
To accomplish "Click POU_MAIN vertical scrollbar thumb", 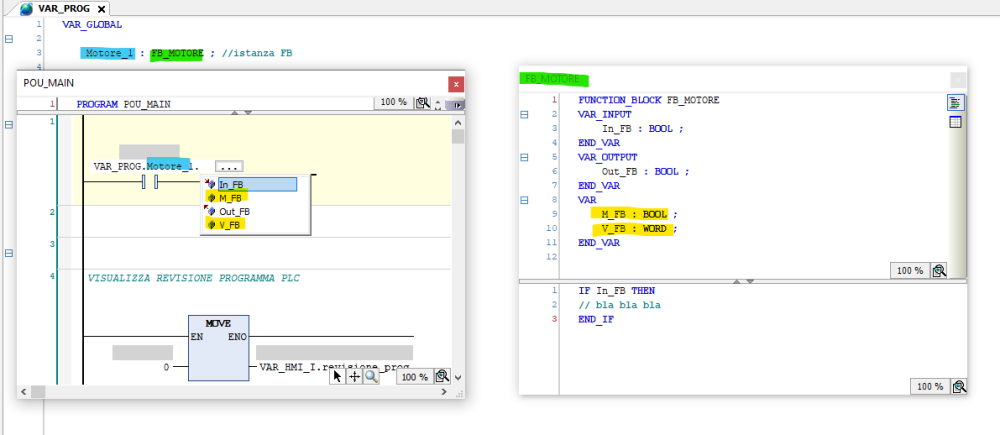I will pos(457,136).
